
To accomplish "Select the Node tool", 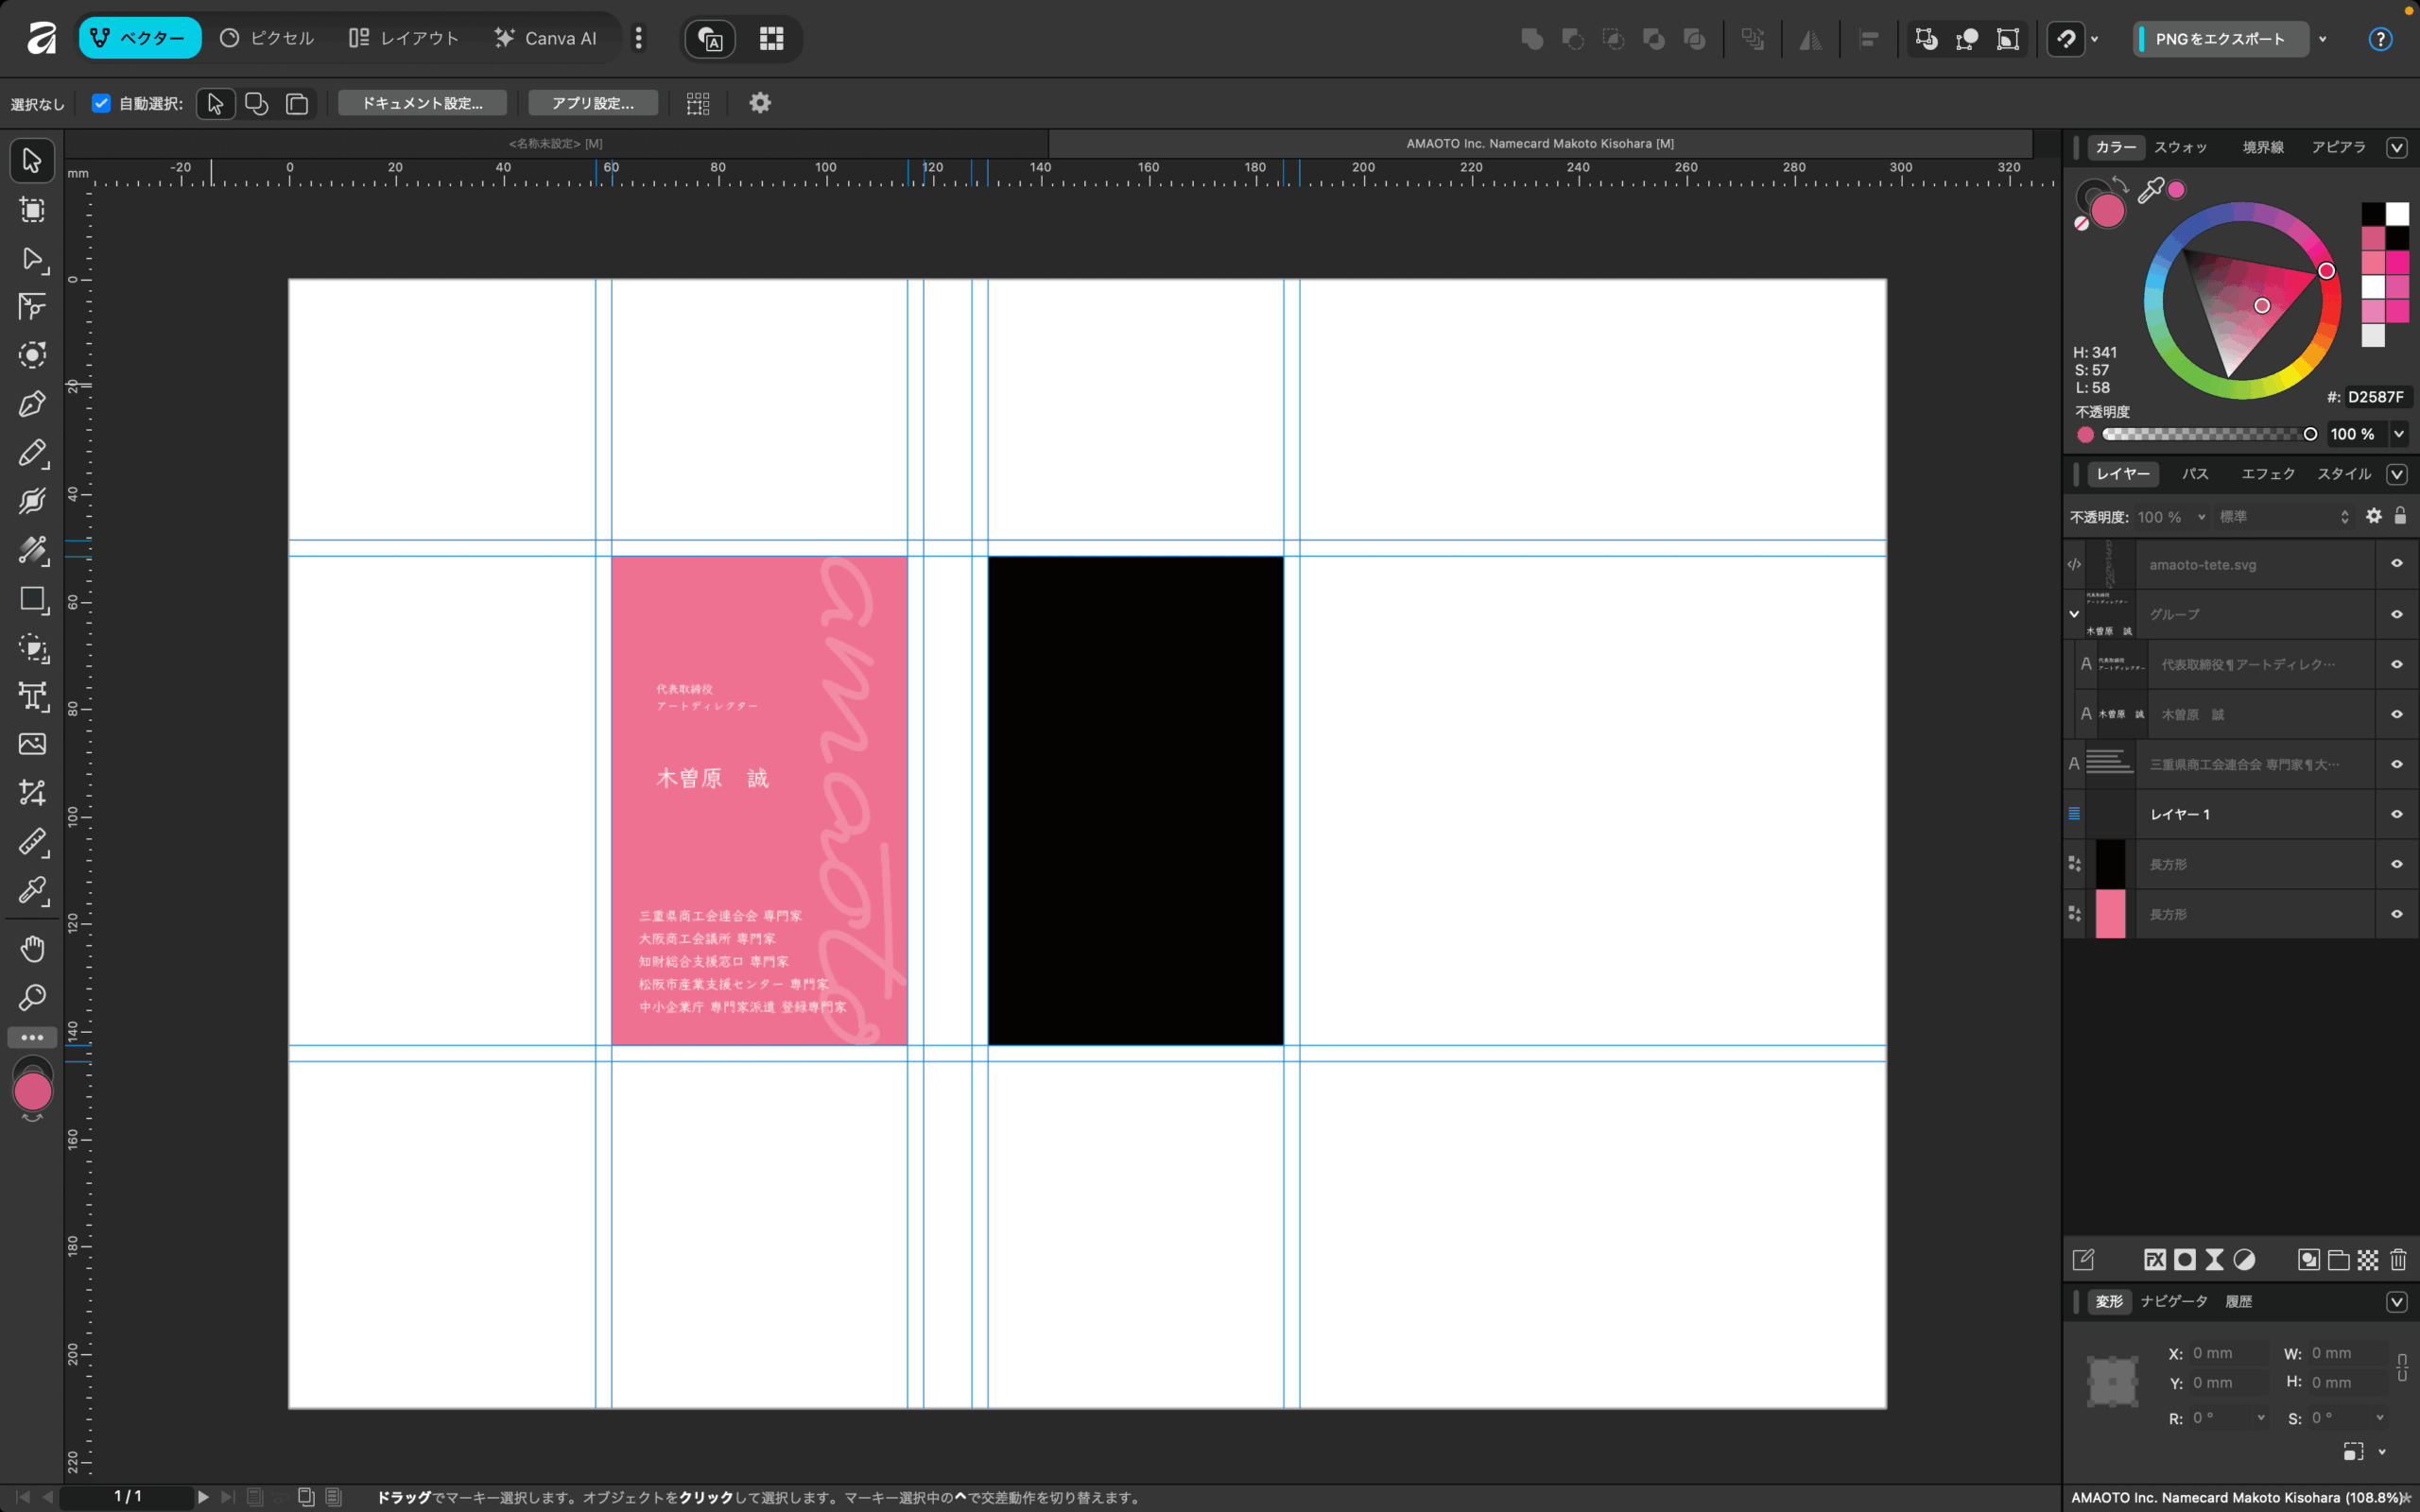I will [x=32, y=259].
